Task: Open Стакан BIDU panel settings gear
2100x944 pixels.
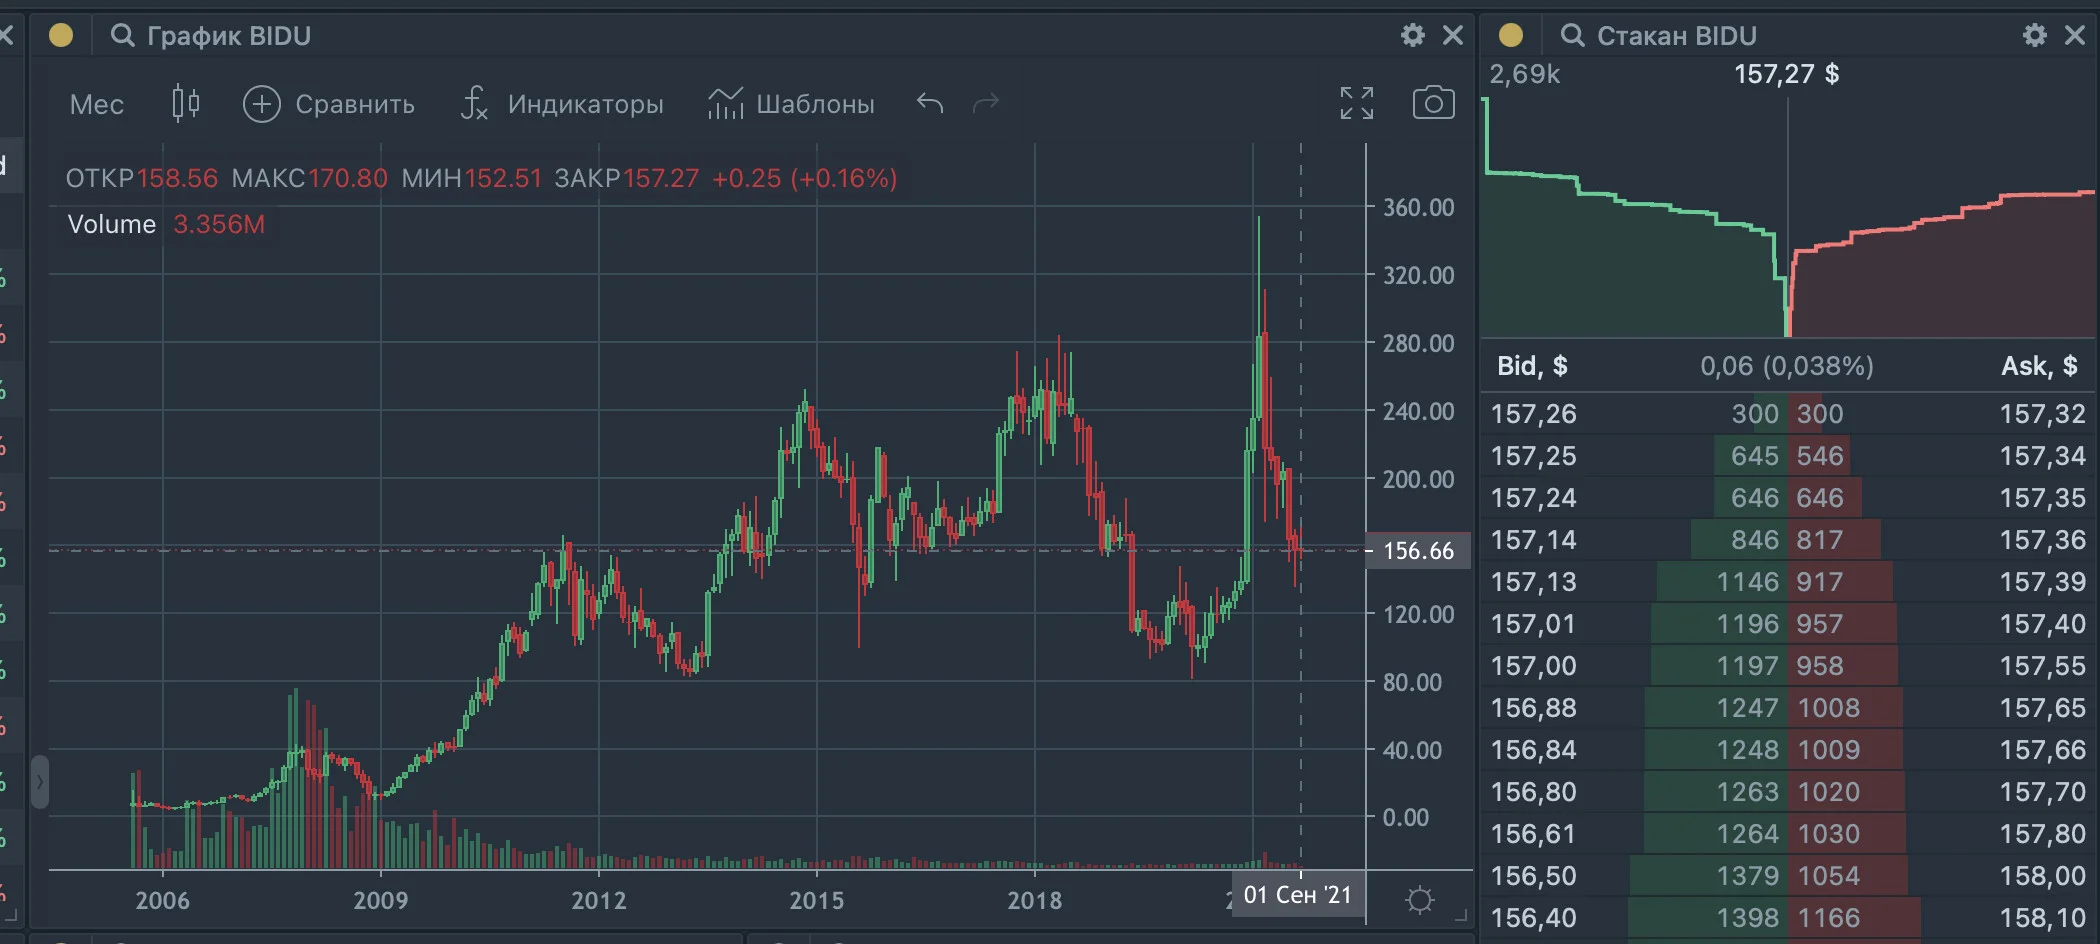Action: [2034, 36]
